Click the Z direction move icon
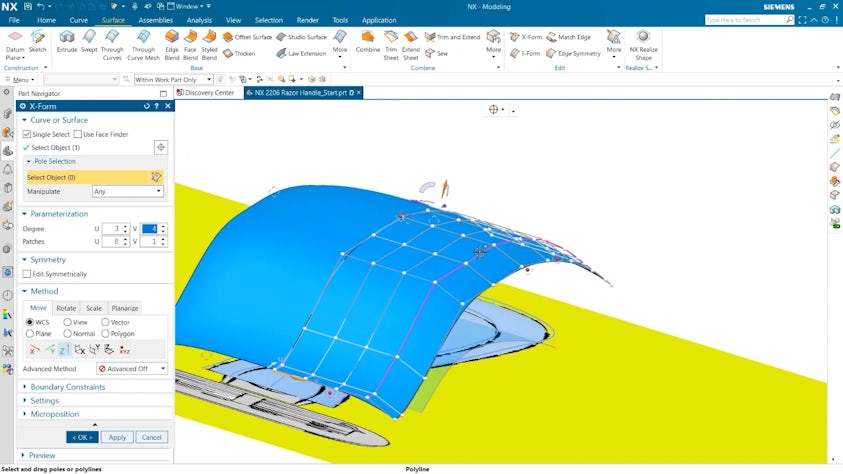The image size is (843, 474). click(63, 350)
